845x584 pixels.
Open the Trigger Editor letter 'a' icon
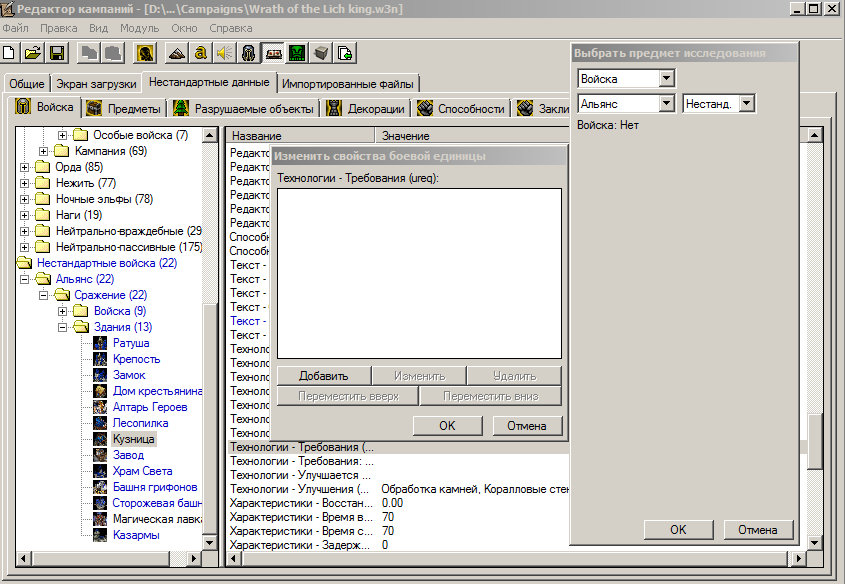(200, 53)
